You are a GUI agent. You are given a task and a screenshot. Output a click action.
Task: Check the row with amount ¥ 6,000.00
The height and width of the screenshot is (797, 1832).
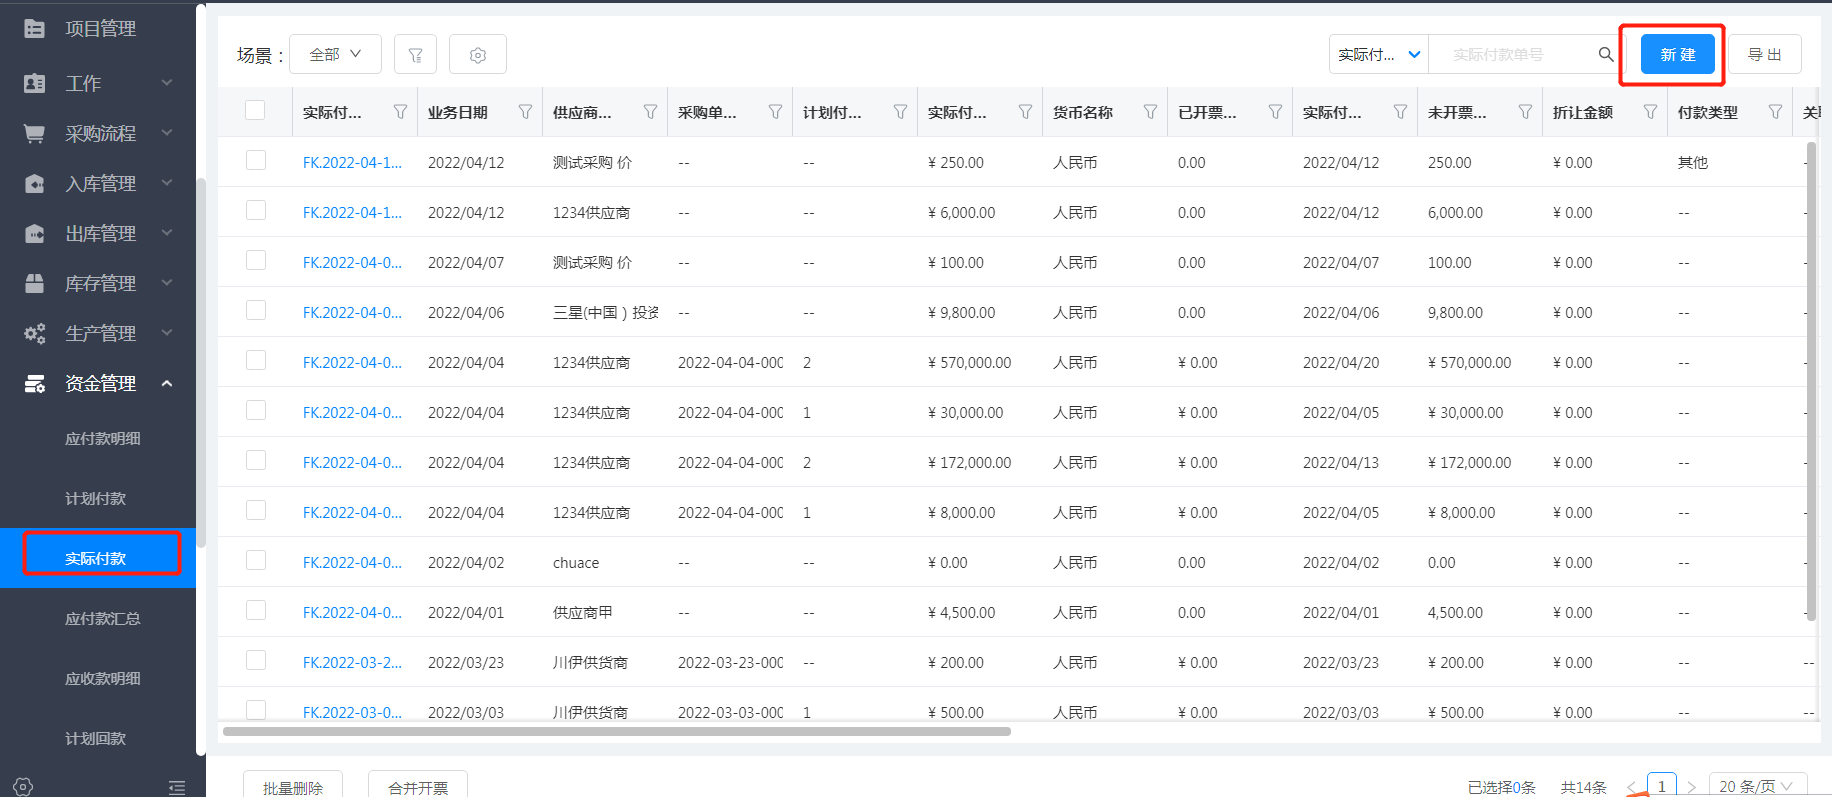point(256,210)
